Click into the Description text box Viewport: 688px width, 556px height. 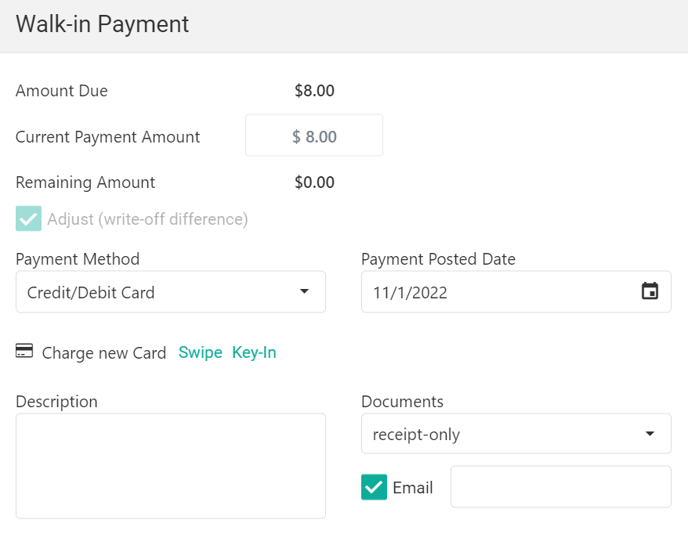(171, 466)
